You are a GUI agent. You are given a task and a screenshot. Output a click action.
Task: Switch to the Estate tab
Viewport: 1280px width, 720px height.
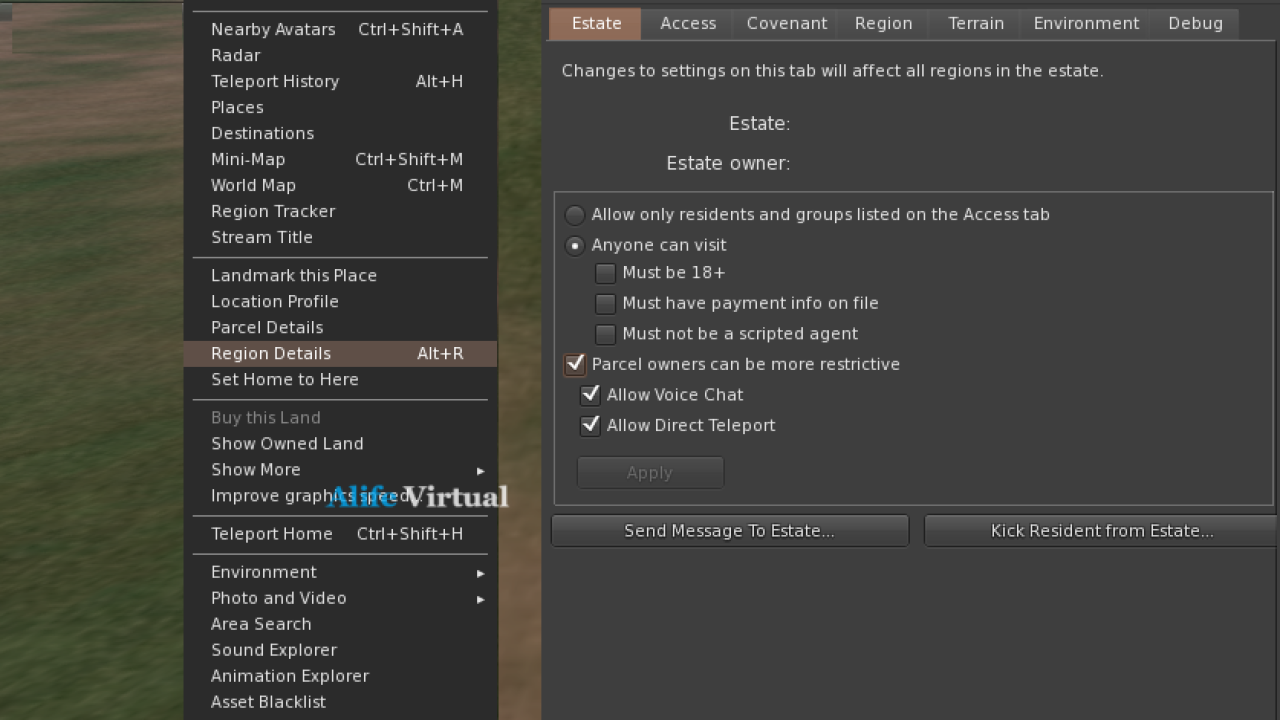596,24
